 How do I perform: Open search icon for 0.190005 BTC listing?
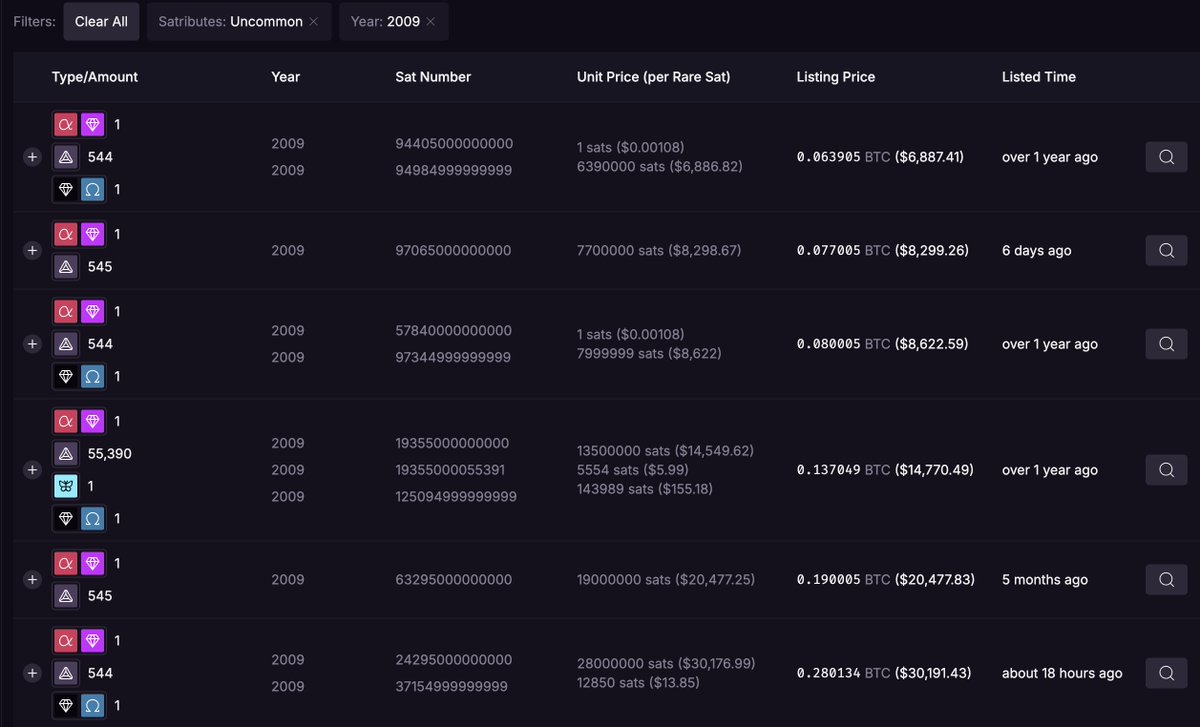tap(1166, 580)
